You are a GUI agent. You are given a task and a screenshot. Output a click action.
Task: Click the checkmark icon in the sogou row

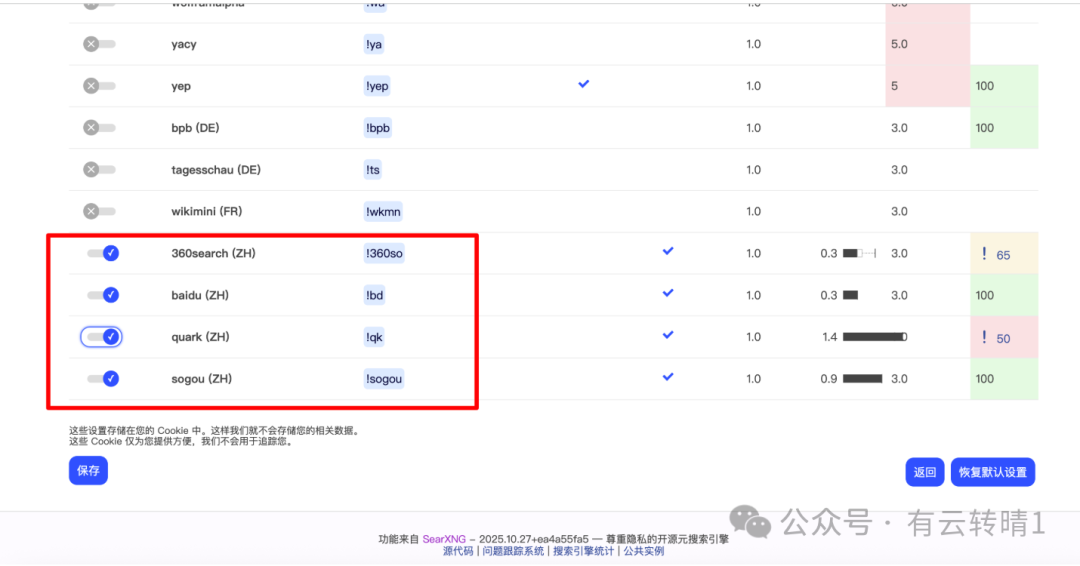pos(668,377)
